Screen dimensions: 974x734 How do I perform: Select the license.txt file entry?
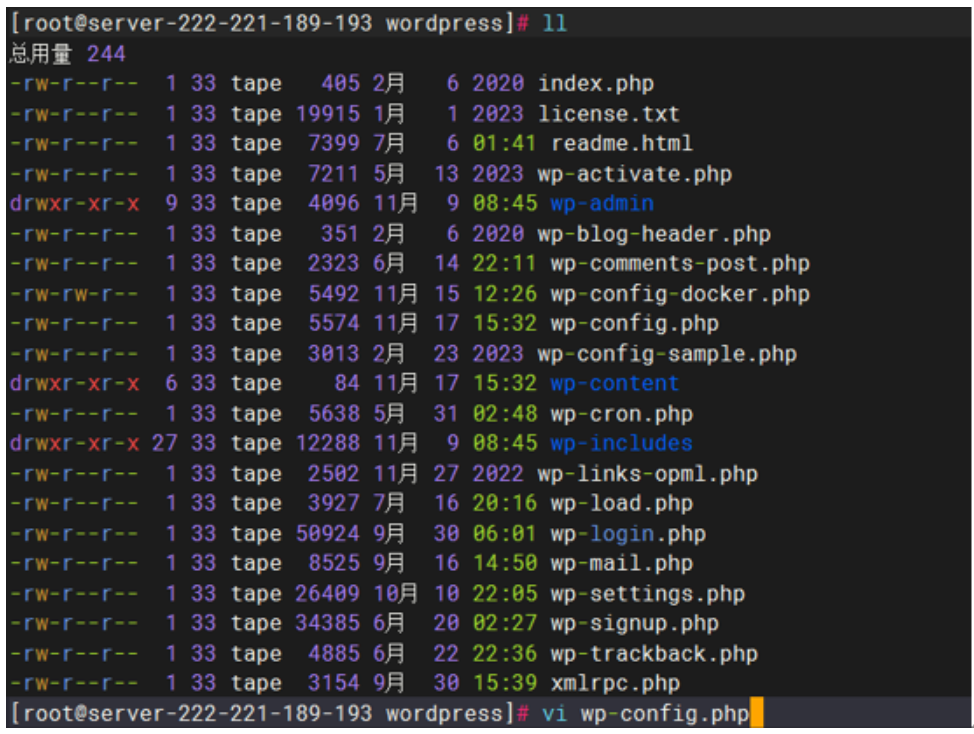[x=608, y=114]
